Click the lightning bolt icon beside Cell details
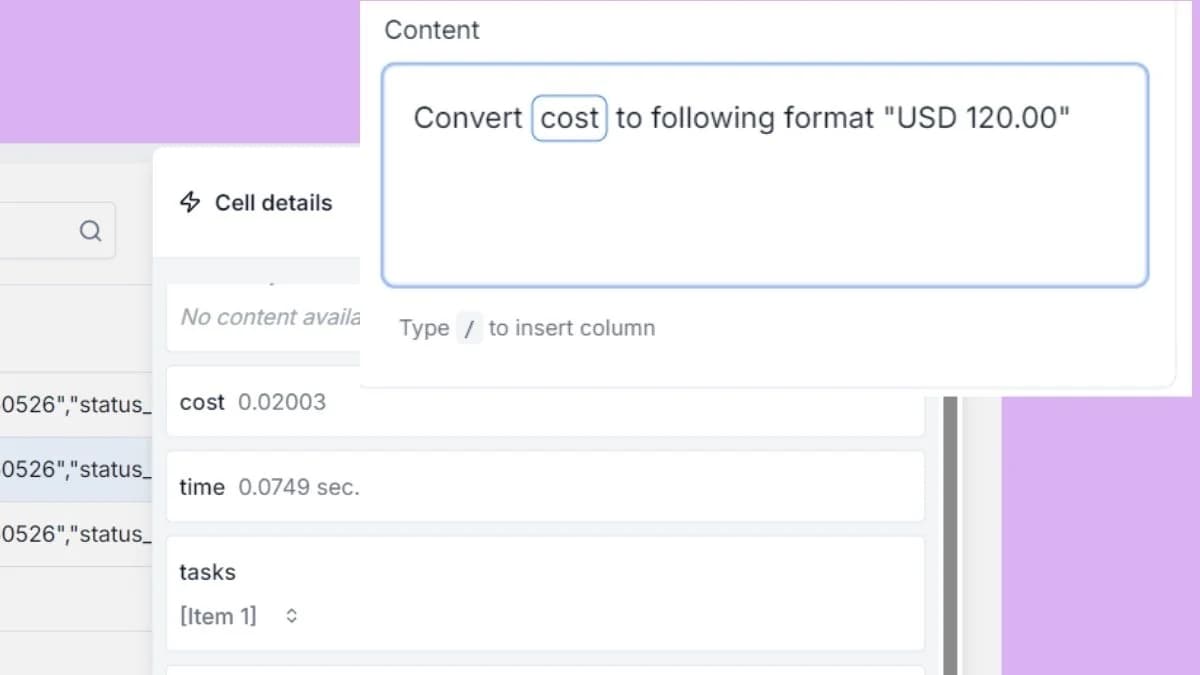 click(190, 202)
